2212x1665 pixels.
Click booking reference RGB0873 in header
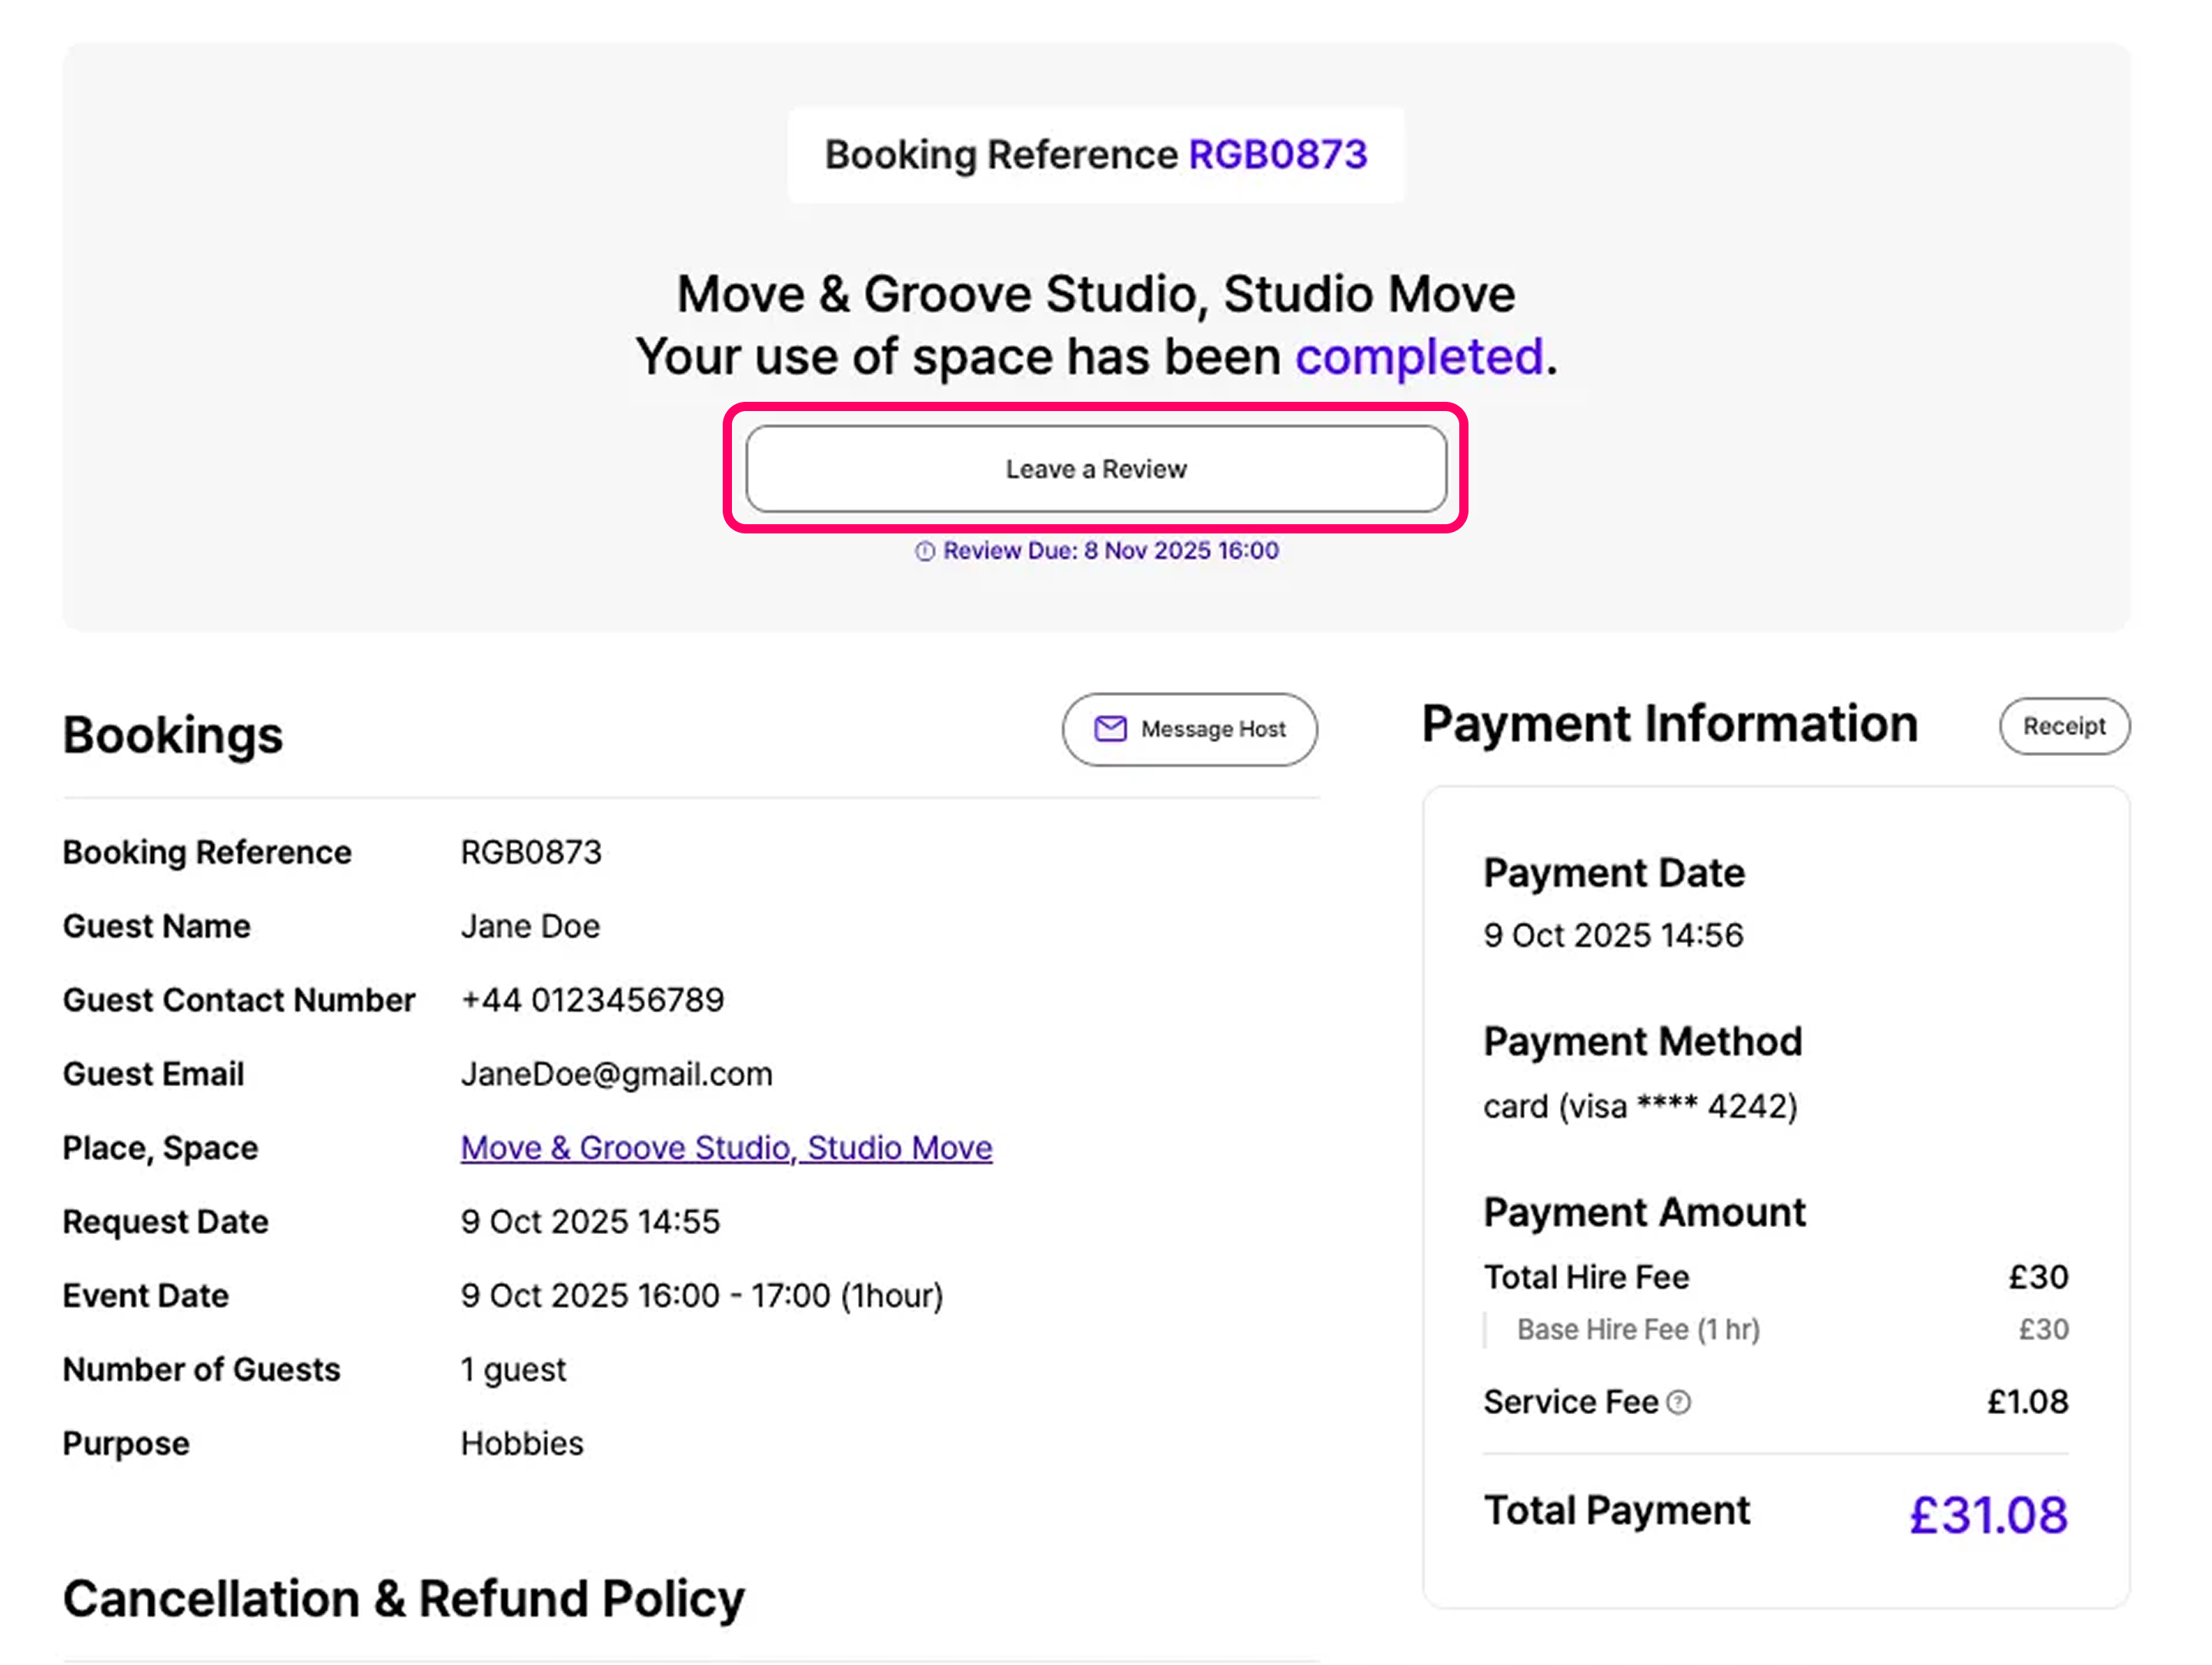pos(1277,155)
